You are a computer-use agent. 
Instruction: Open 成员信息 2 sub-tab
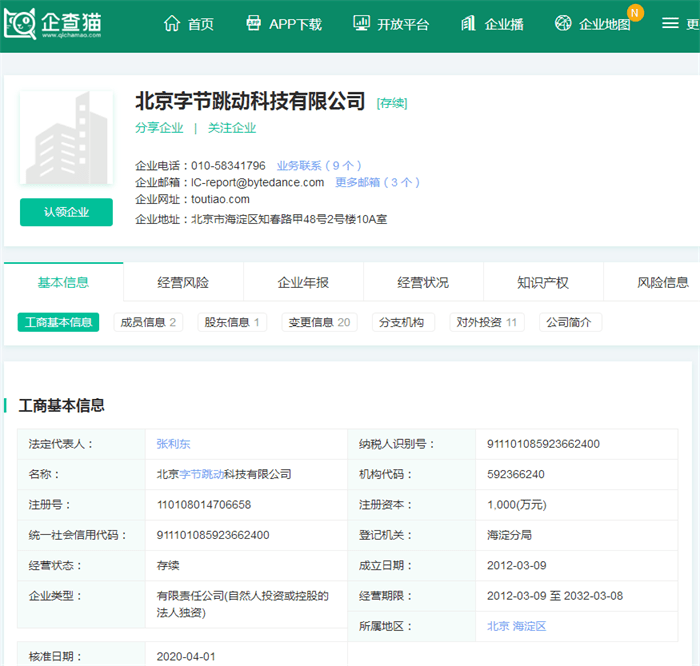click(x=148, y=322)
